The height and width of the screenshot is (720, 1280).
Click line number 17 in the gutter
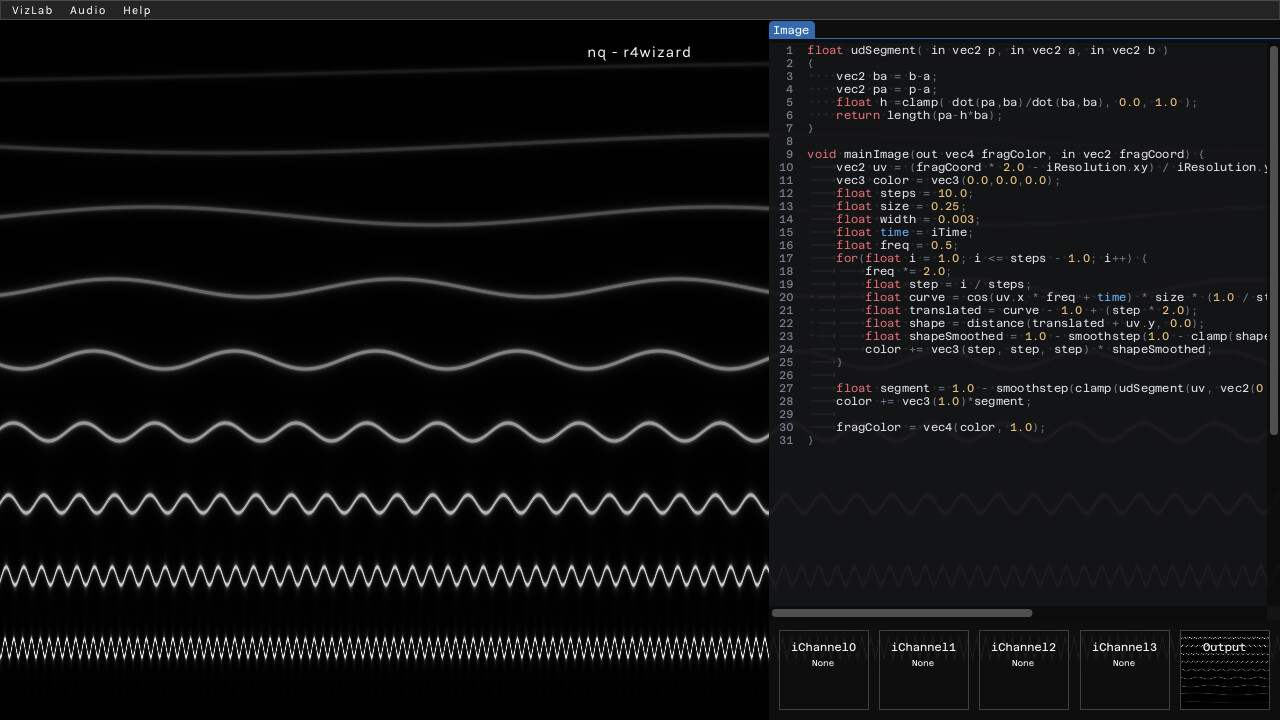(x=786, y=258)
